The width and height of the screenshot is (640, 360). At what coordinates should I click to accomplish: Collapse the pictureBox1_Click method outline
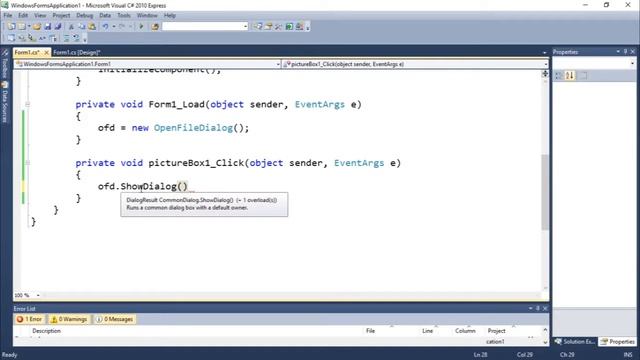[27, 163]
